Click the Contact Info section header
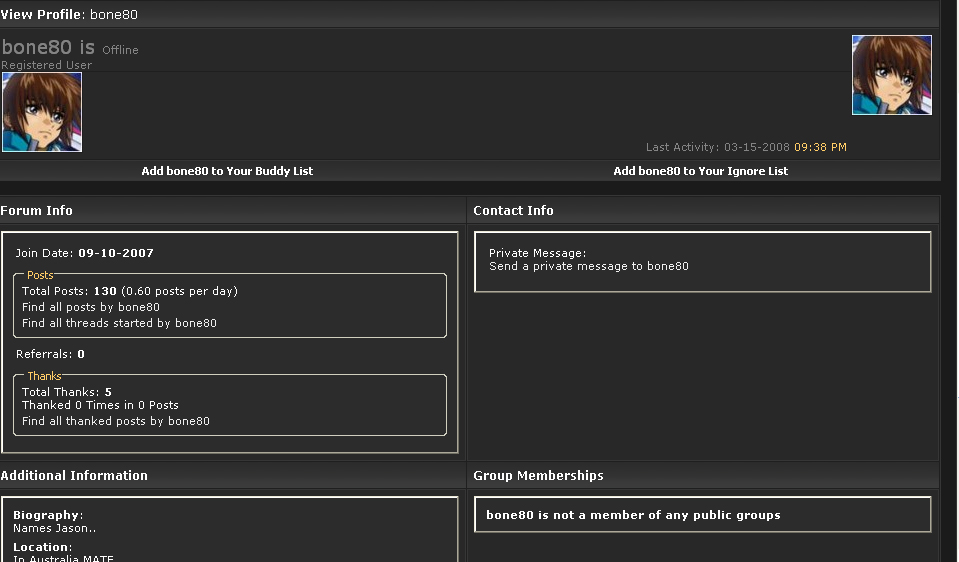 pyautogui.click(x=513, y=210)
